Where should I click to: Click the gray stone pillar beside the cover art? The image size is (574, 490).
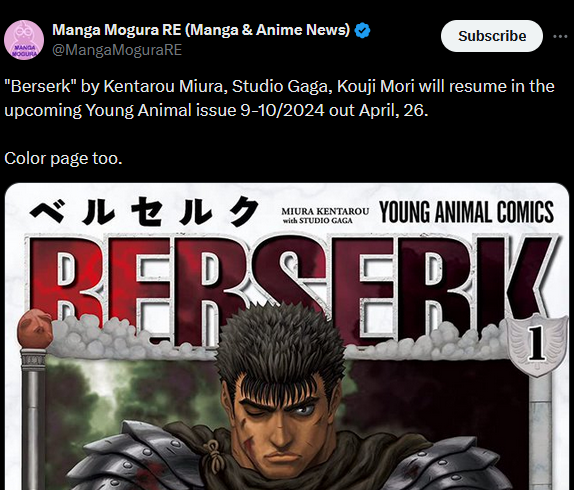(x=33, y=419)
